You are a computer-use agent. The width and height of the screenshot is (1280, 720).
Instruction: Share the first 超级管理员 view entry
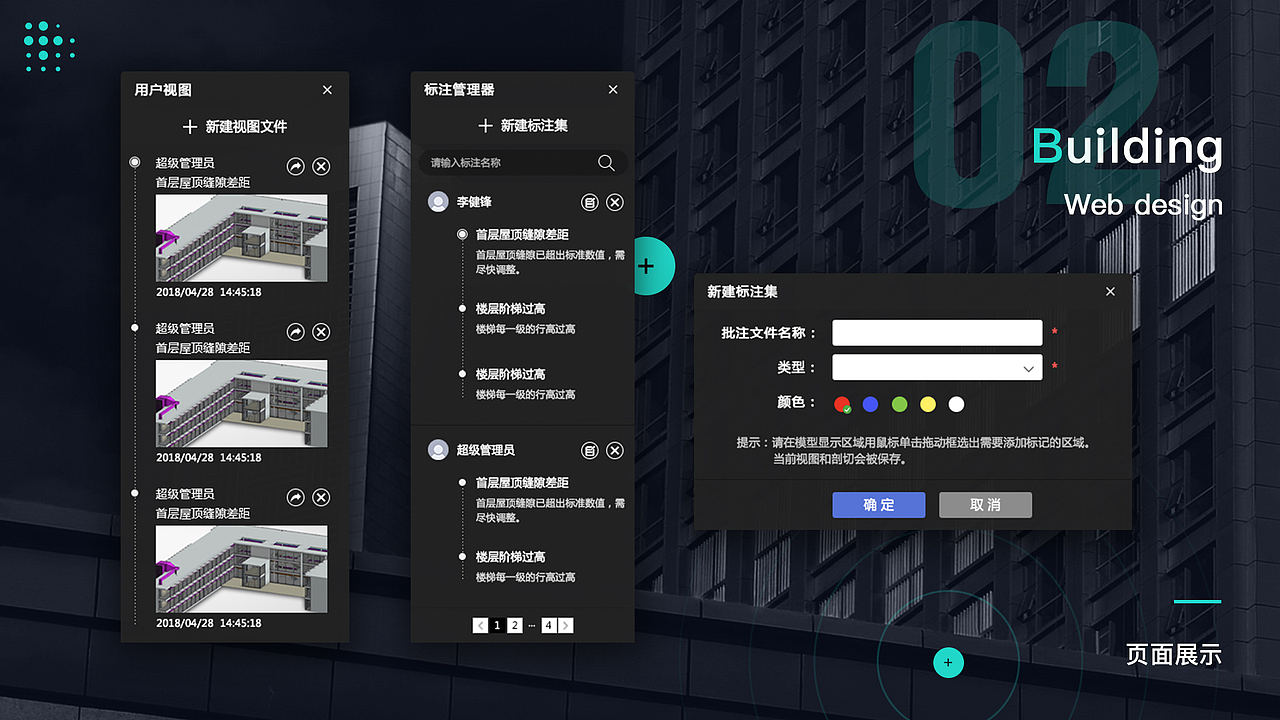(x=295, y=166)
